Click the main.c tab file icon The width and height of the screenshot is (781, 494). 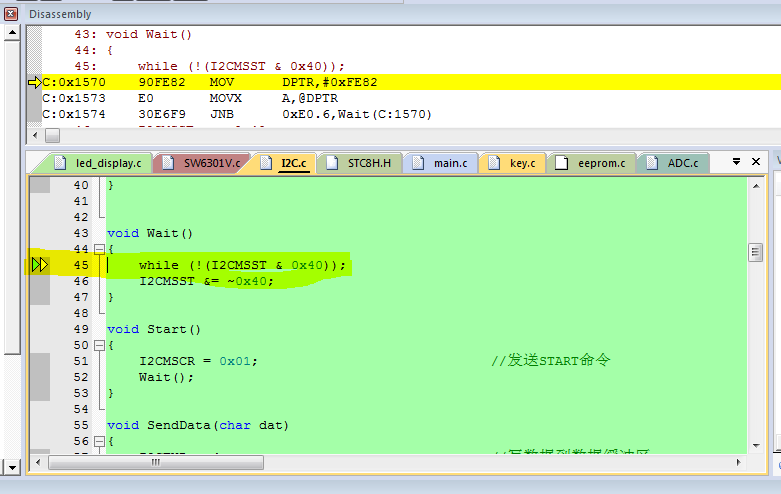point(418,163)
